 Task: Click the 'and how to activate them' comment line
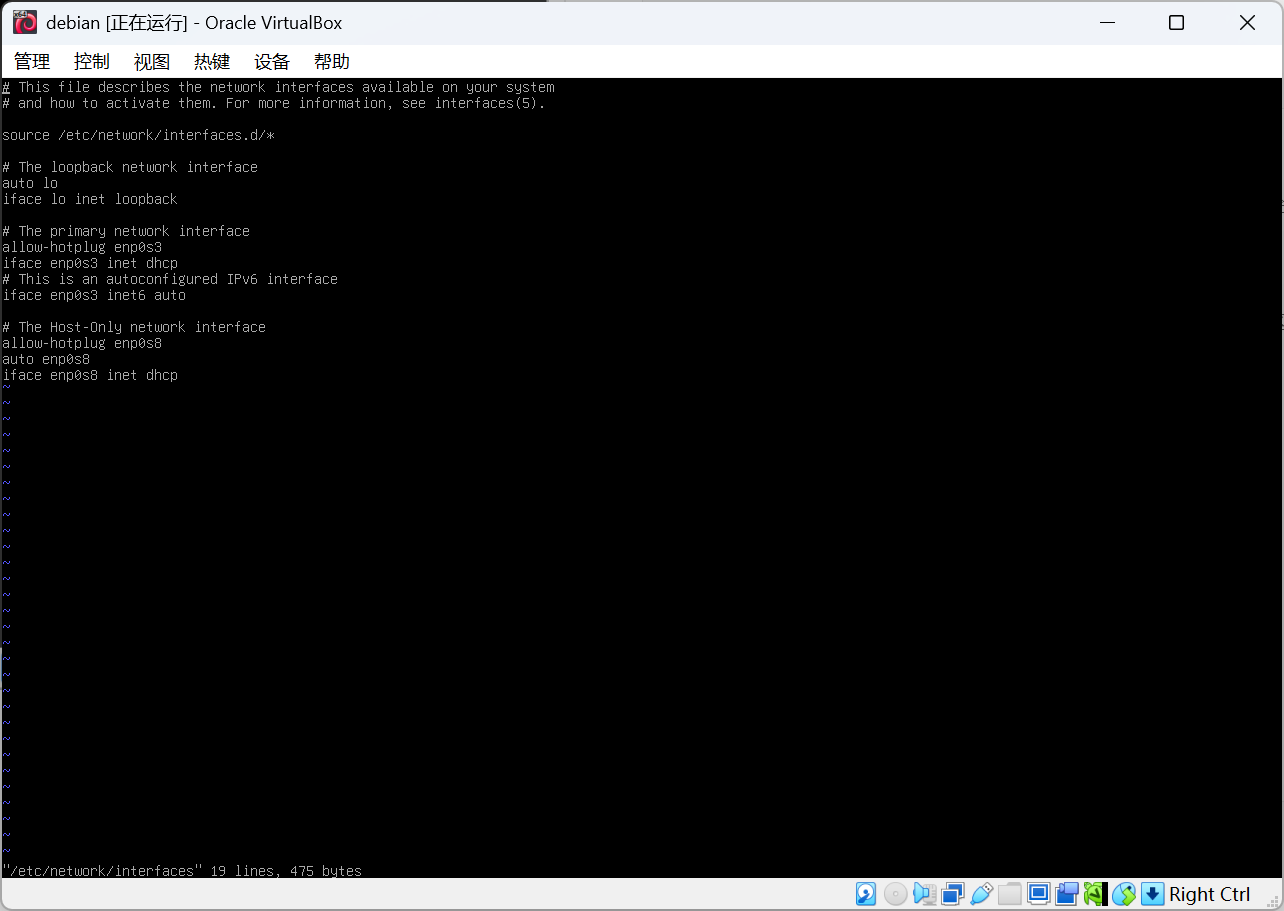pos(274,103)
